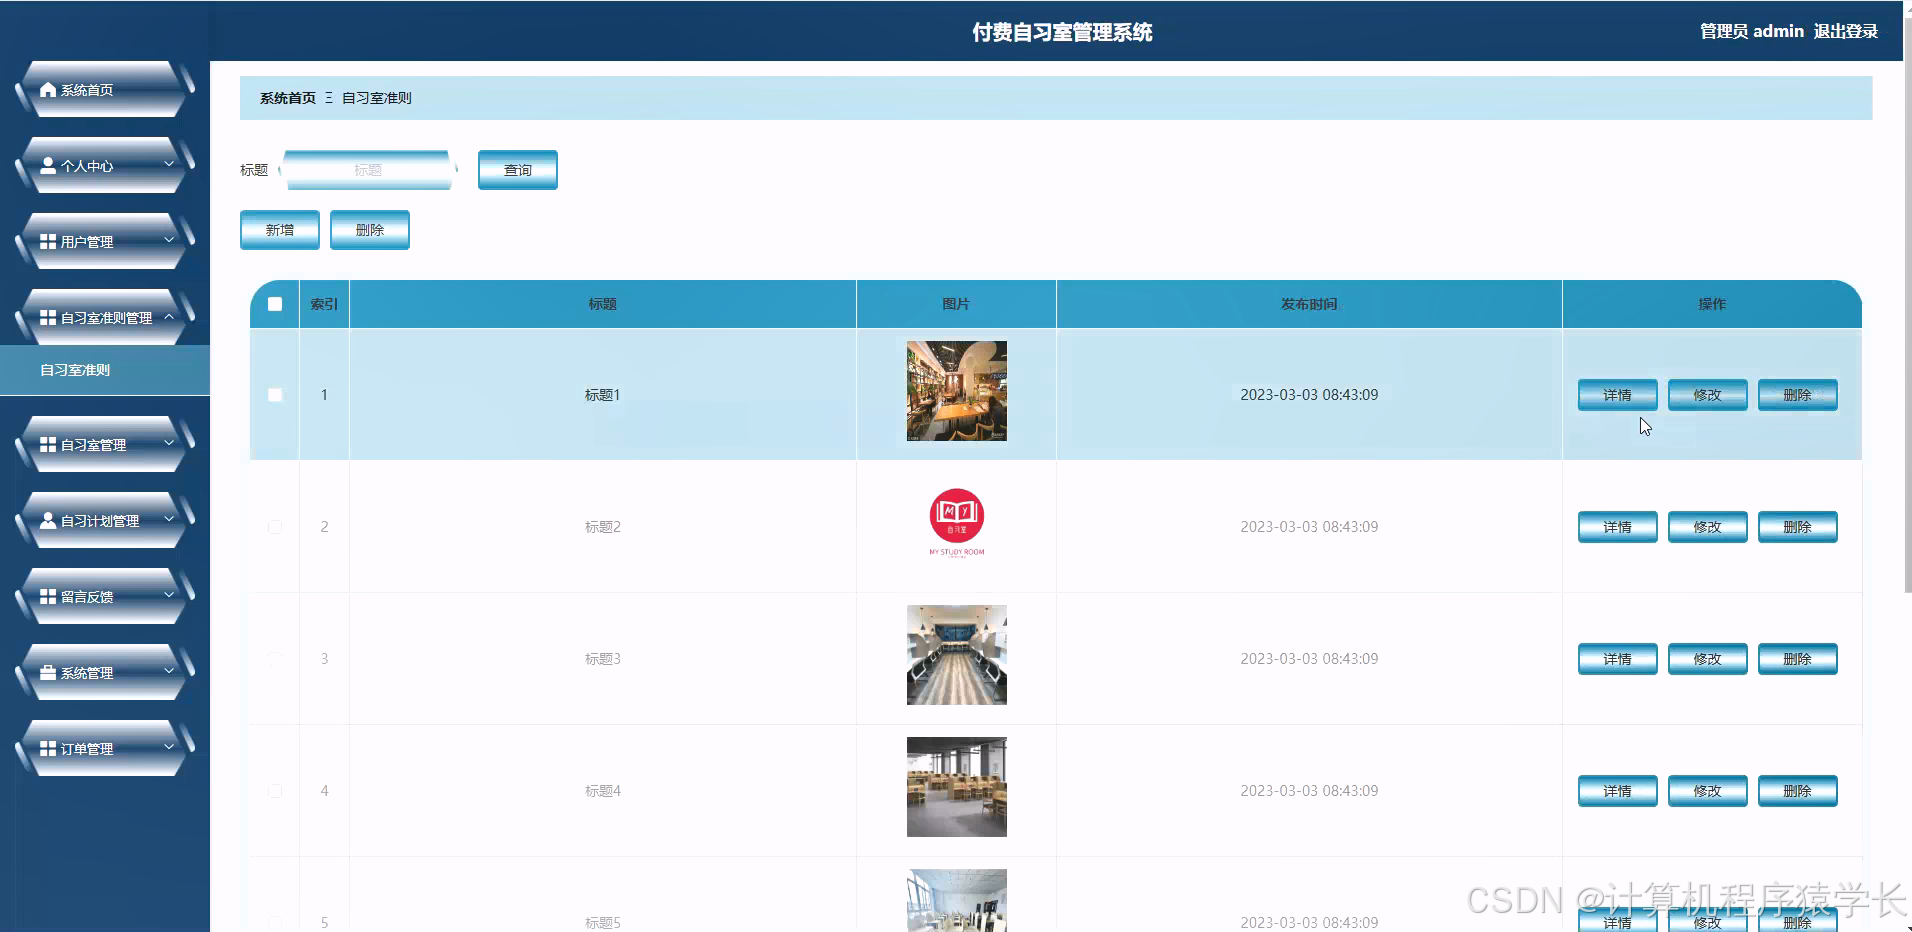Check the checkbox for row 标题2

[x=275, y=527]
